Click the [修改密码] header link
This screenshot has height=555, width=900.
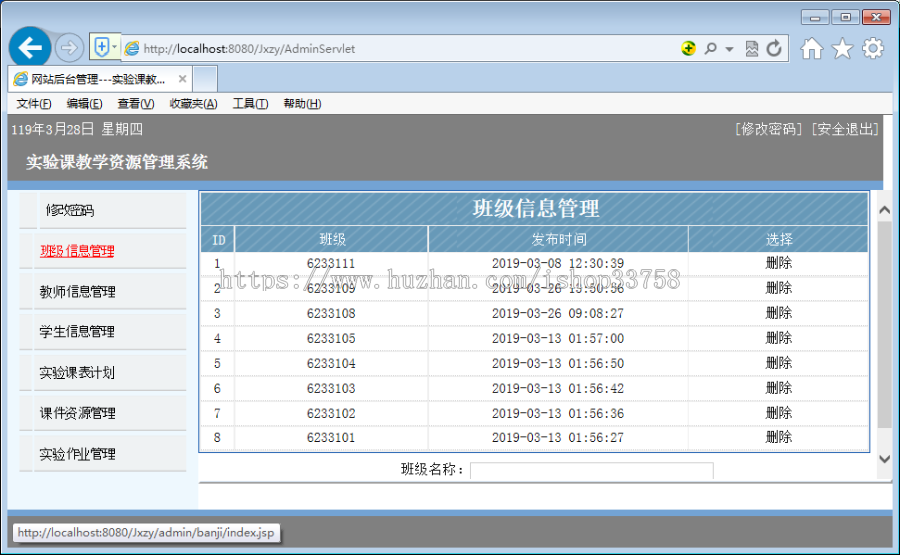click(768, 129)
